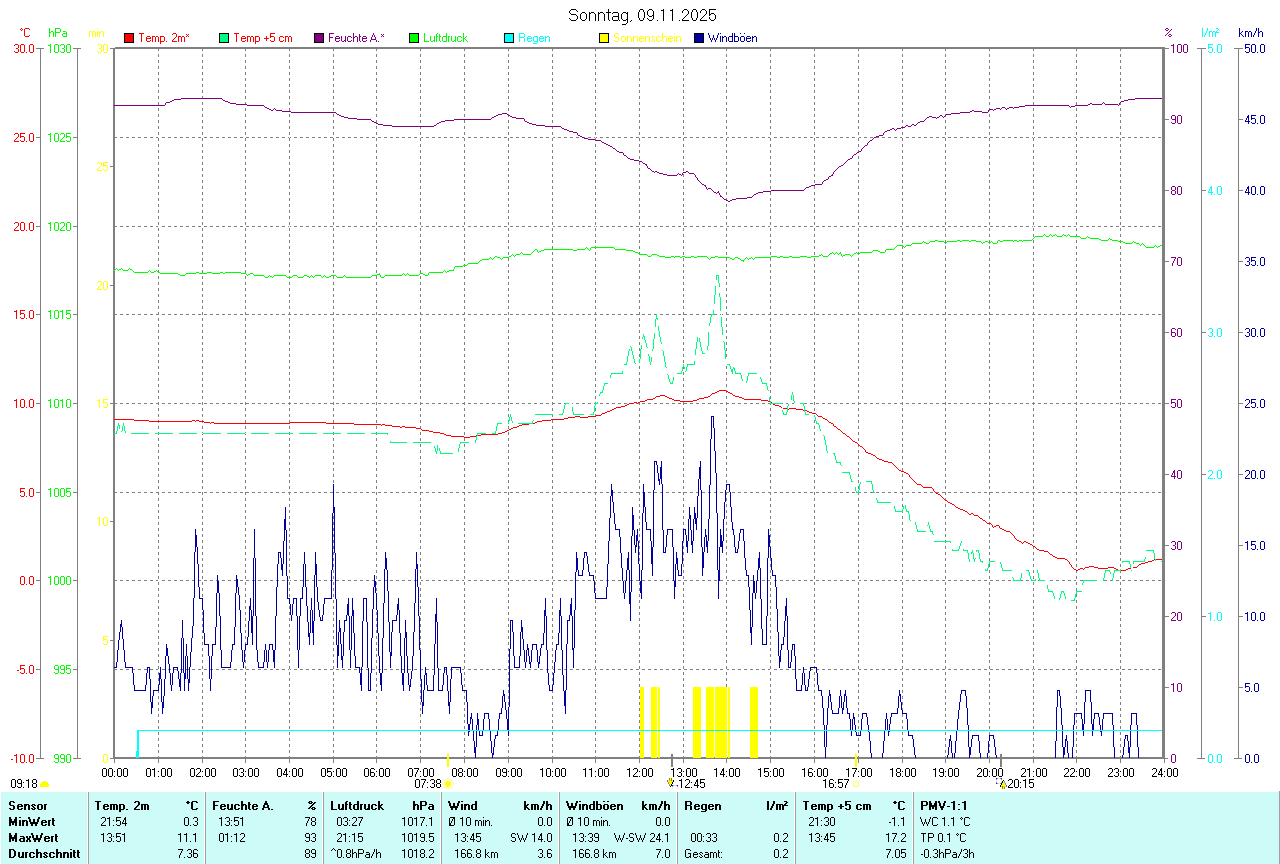Image resolution: width=1280 pixels, height=864 pixels.
Task: Click the Temp +5 cm legend square
Action: pyautogui.click(x=224, y=38)
